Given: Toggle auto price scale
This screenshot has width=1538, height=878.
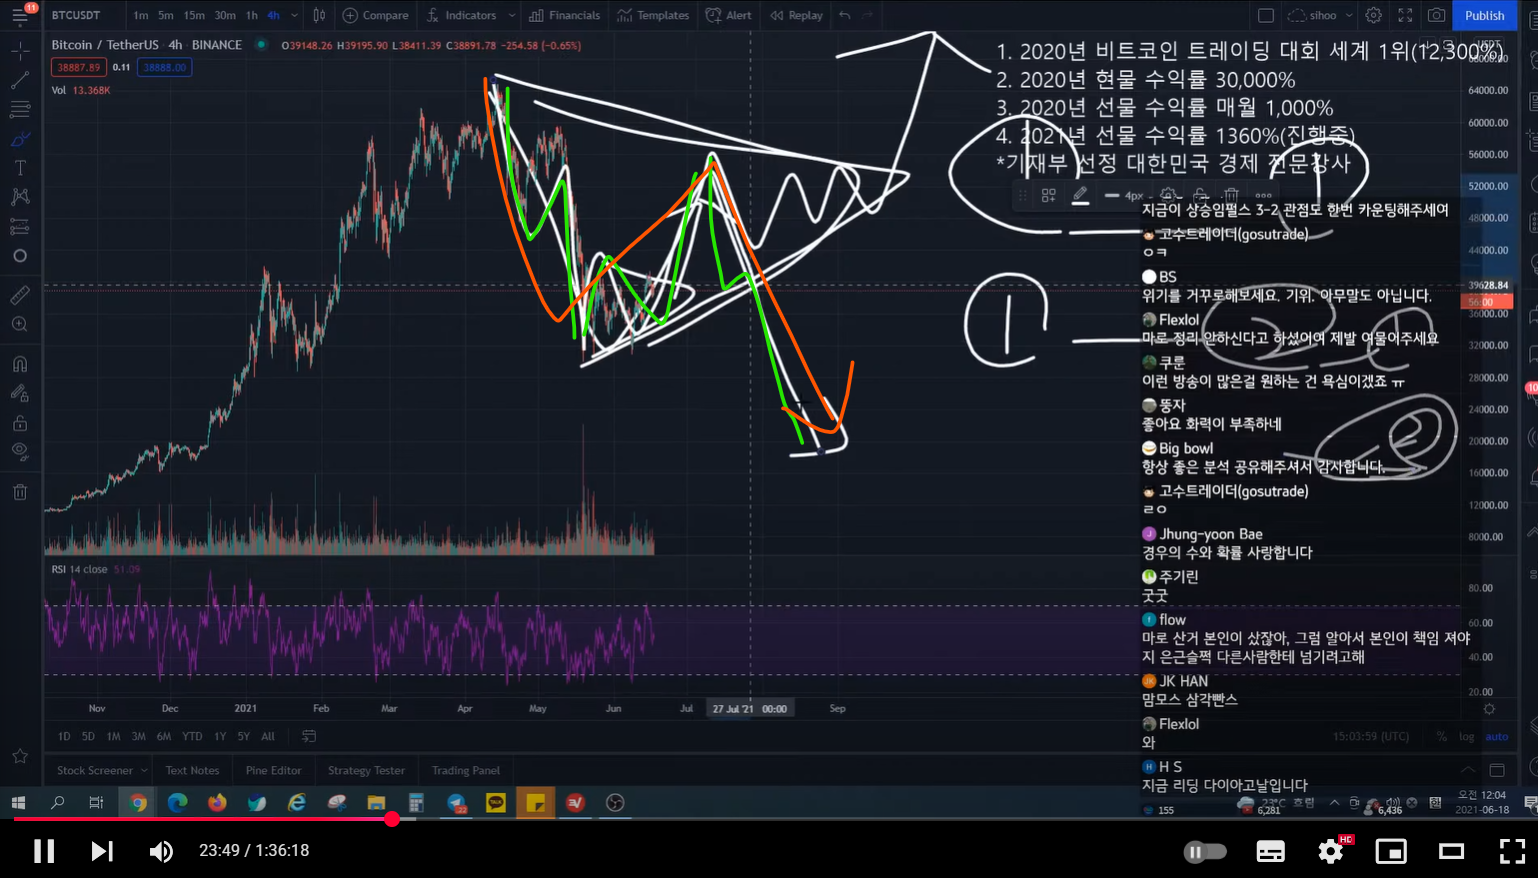Looking at the screenshot, I should click(1496, 736).
